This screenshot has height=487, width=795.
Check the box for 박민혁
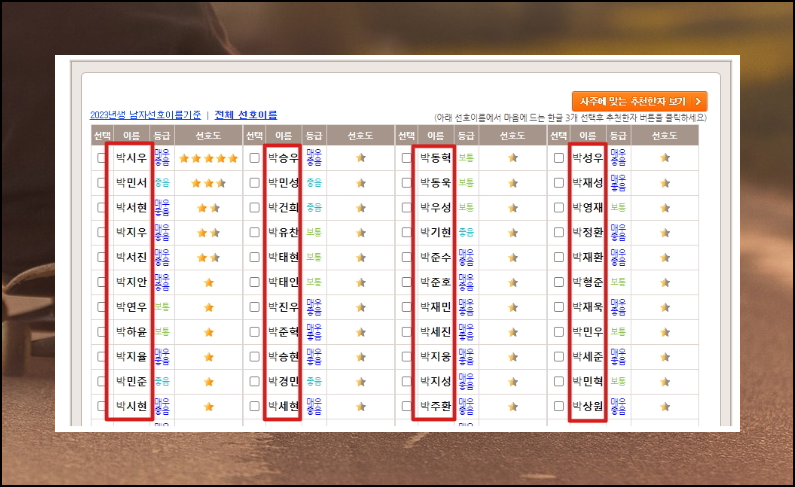tap(559, 382)
